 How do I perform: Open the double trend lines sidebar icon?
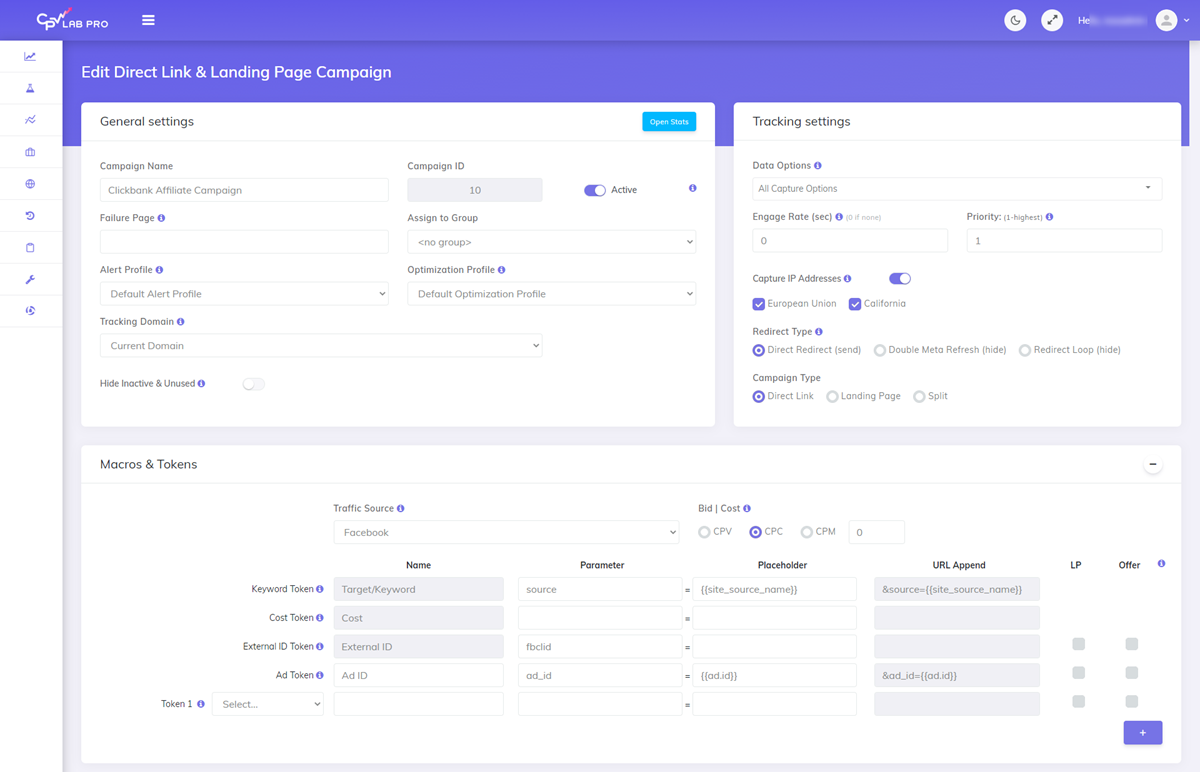(30, 120)
